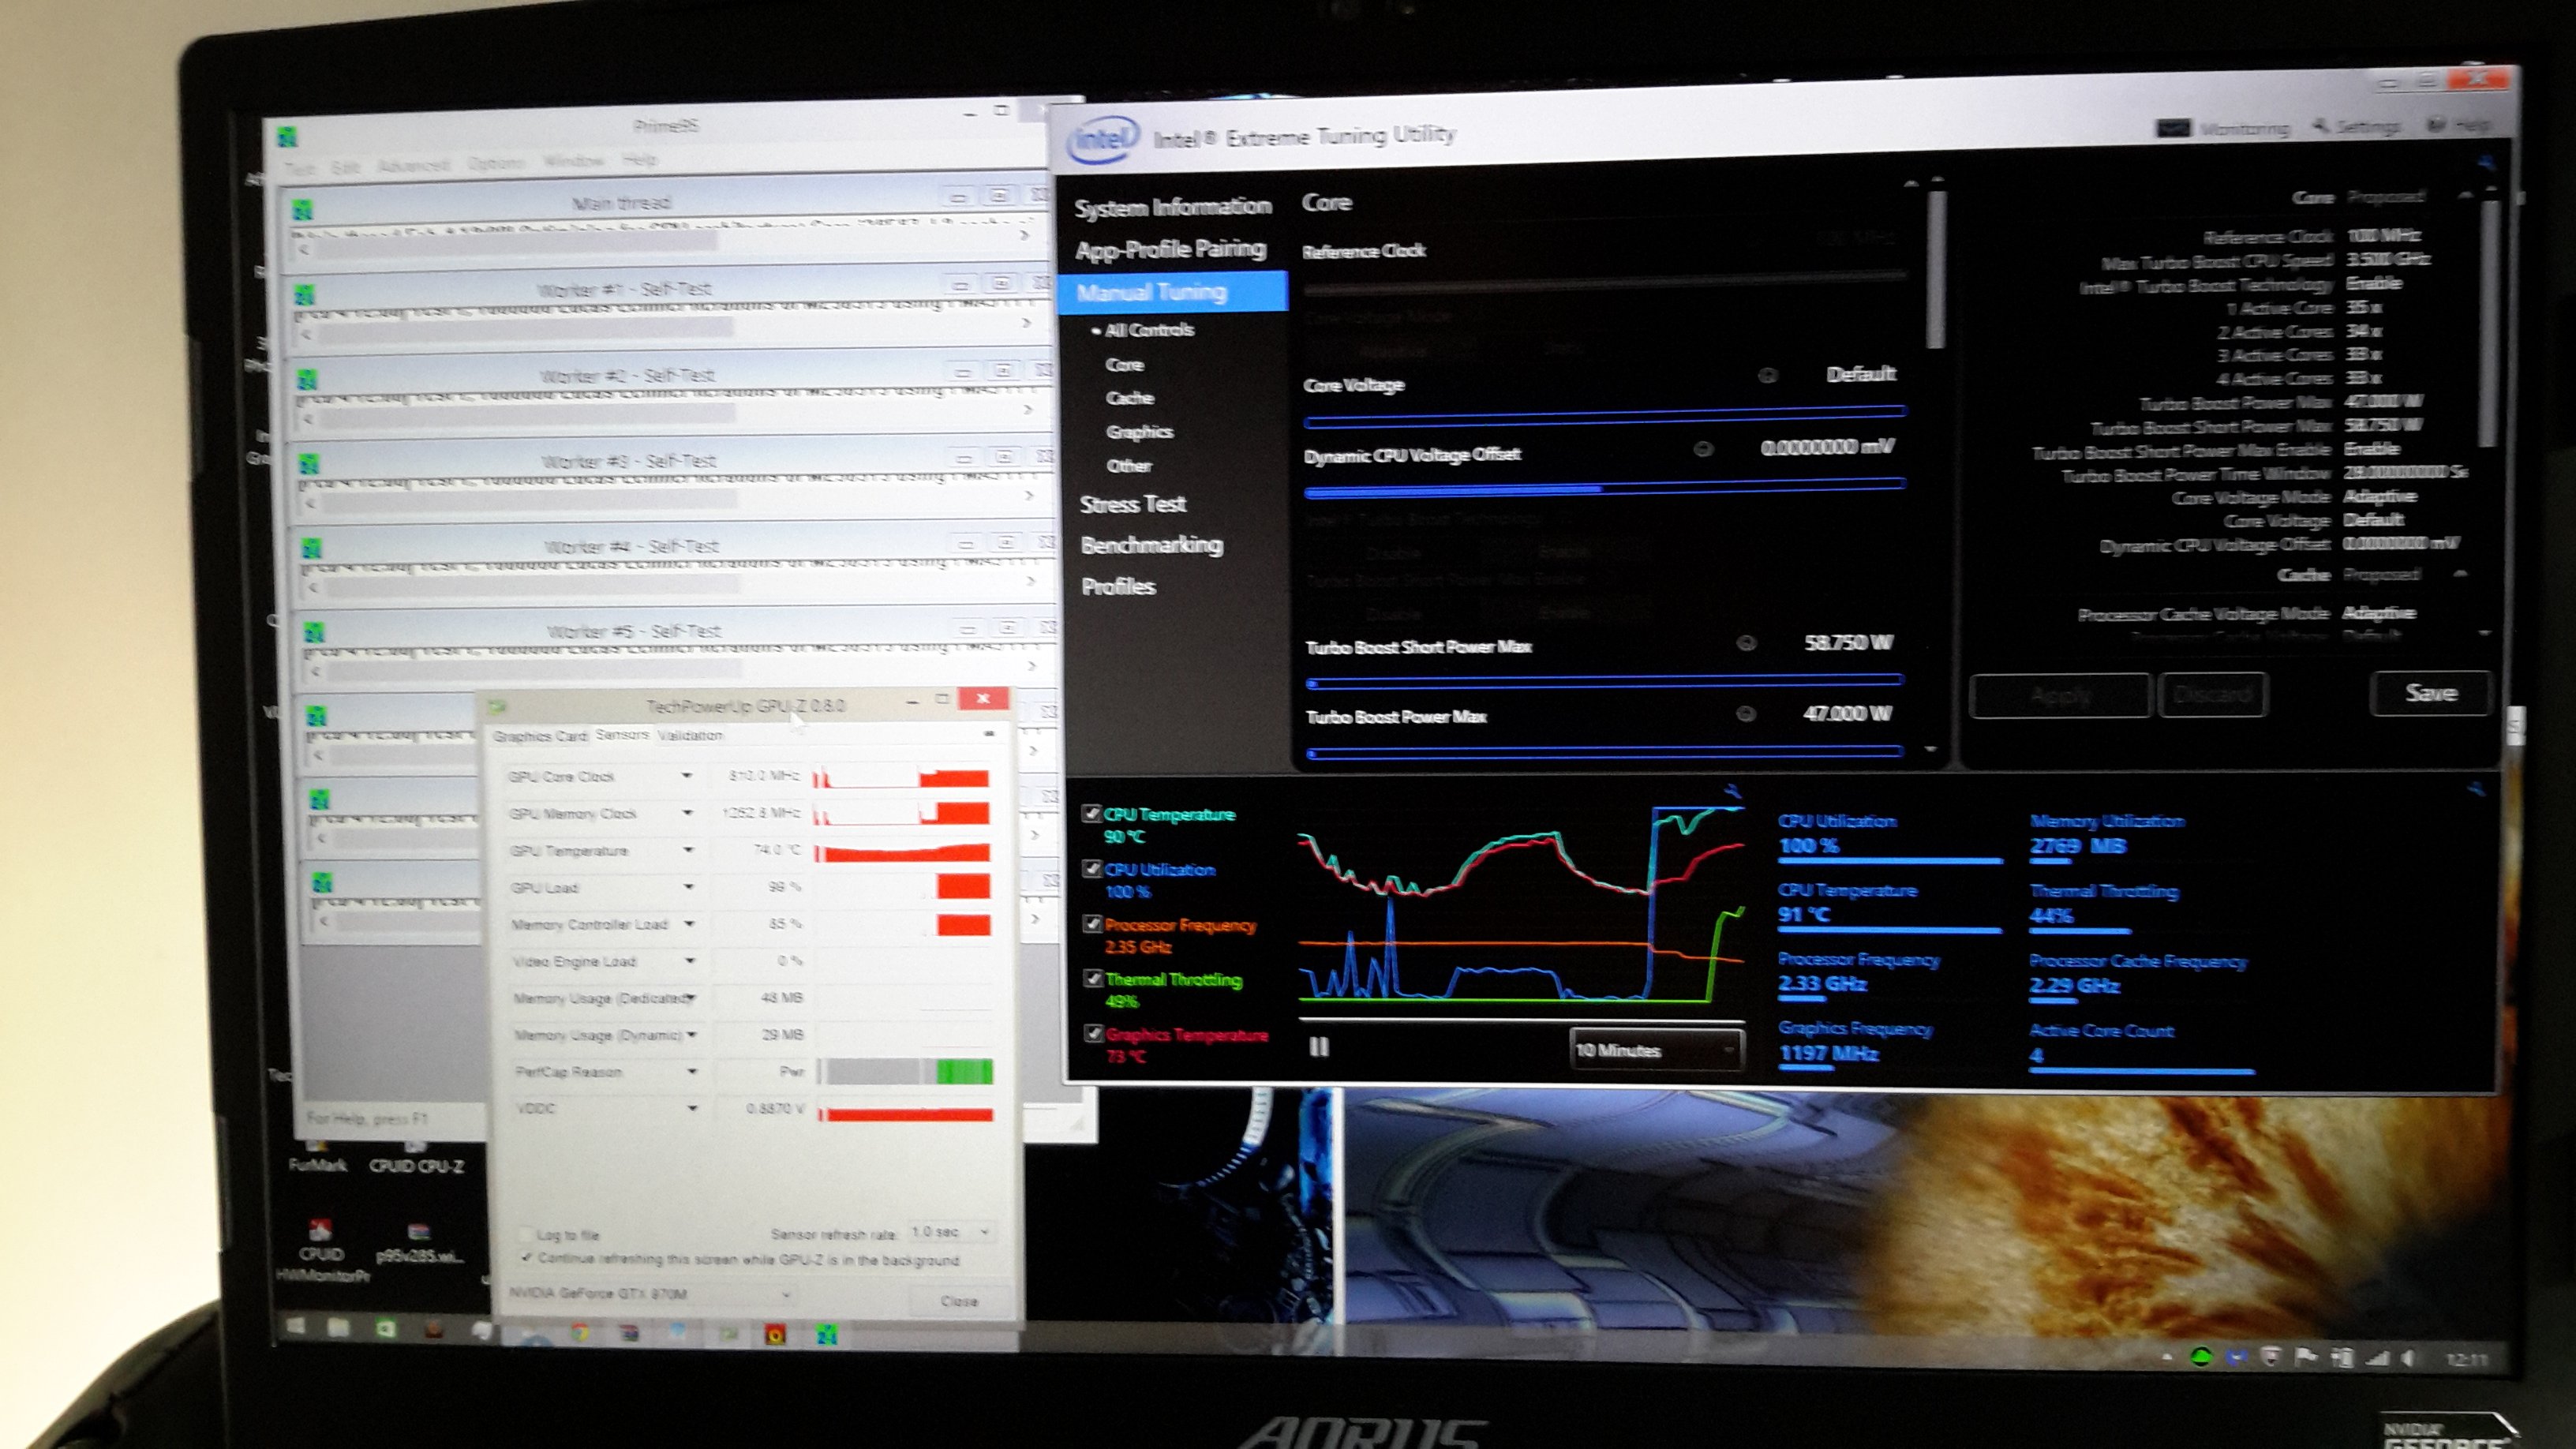This screenshot has height=1449, width=2576.
Task: Toggle Continue refreshing in background checkbox
Action: [527, 1258]
